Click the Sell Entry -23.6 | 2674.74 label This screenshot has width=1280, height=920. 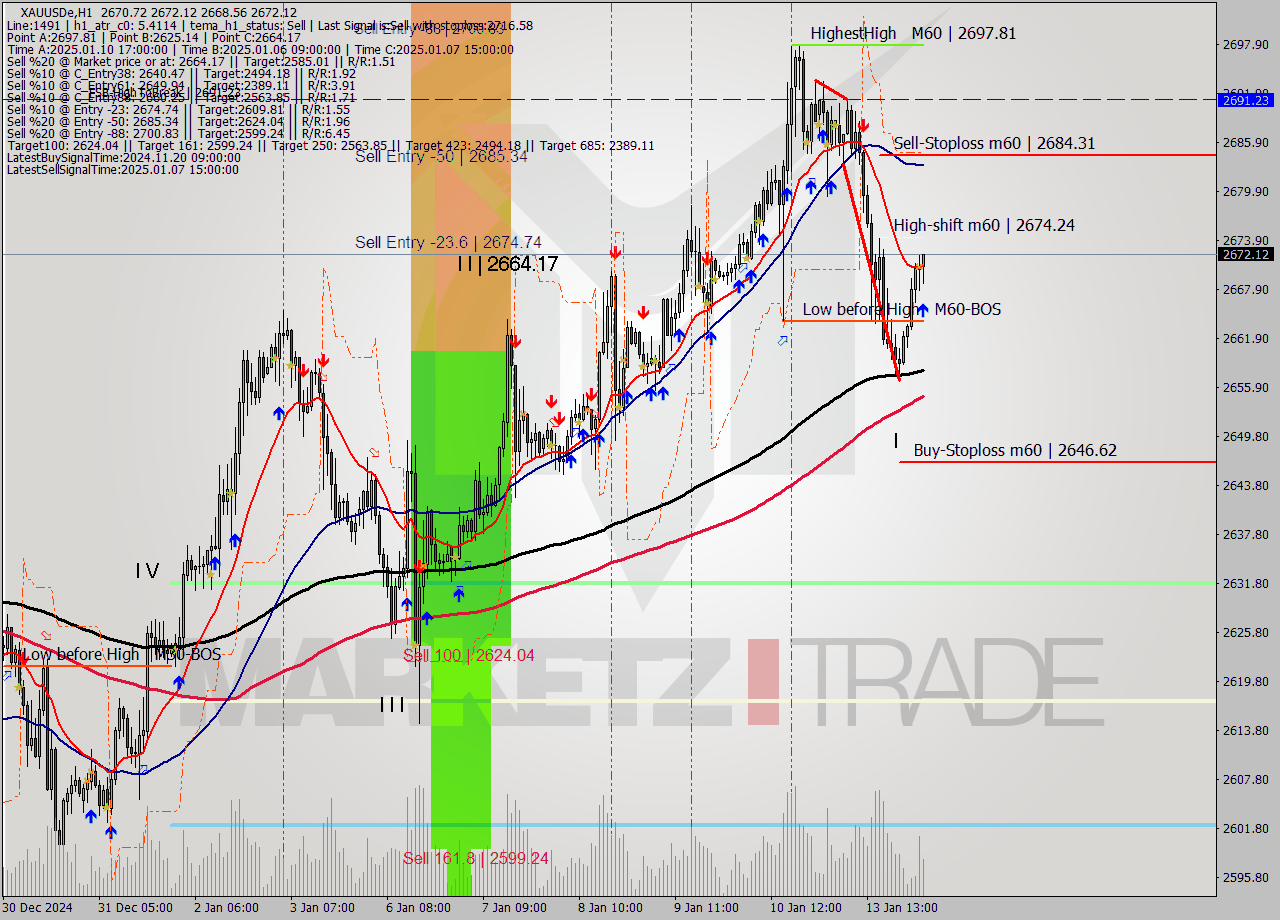[448, 242]
